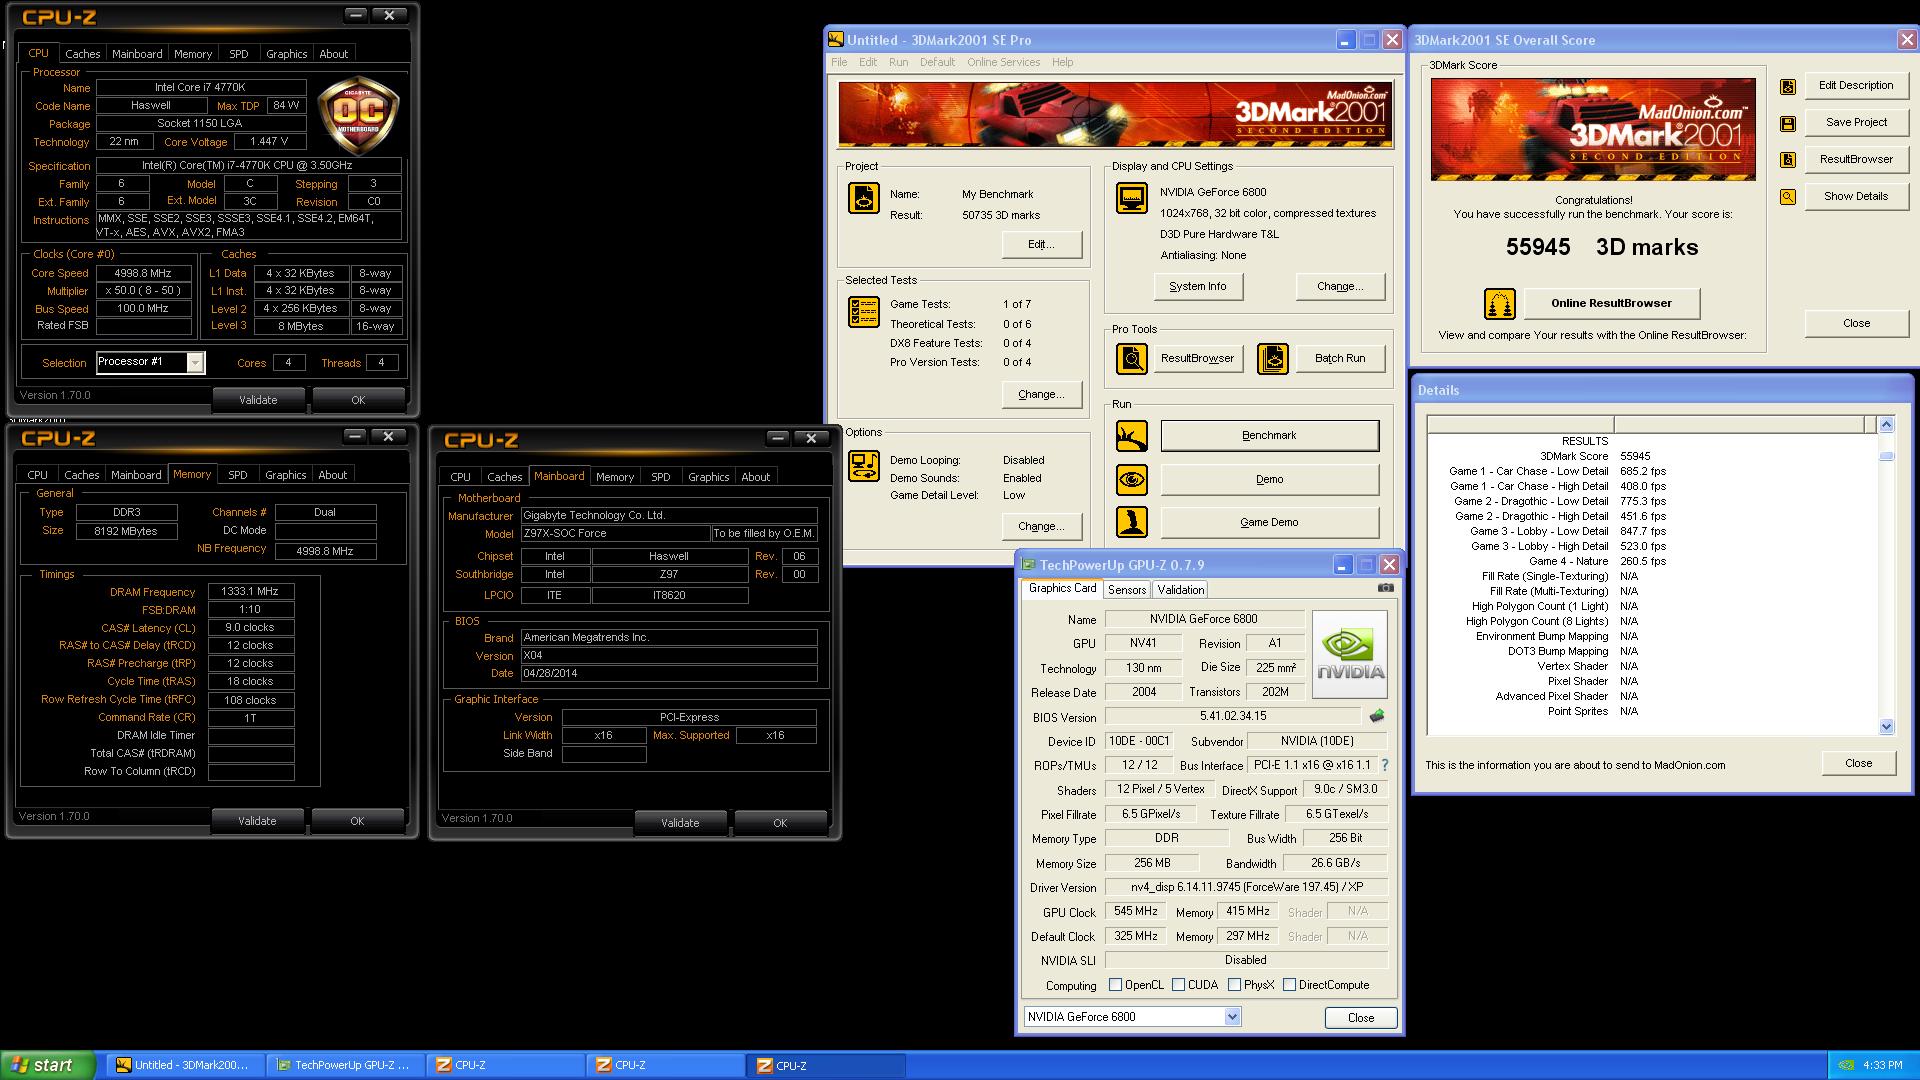Click the system tray icon beside the clock

click(x=1846, y=1066)
